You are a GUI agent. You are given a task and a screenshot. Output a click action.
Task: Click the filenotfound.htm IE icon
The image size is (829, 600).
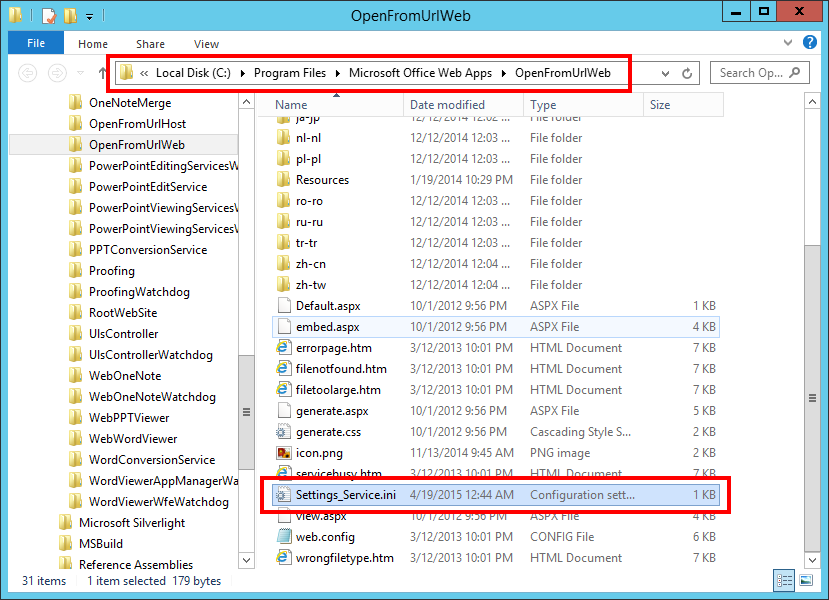point(283,368)
